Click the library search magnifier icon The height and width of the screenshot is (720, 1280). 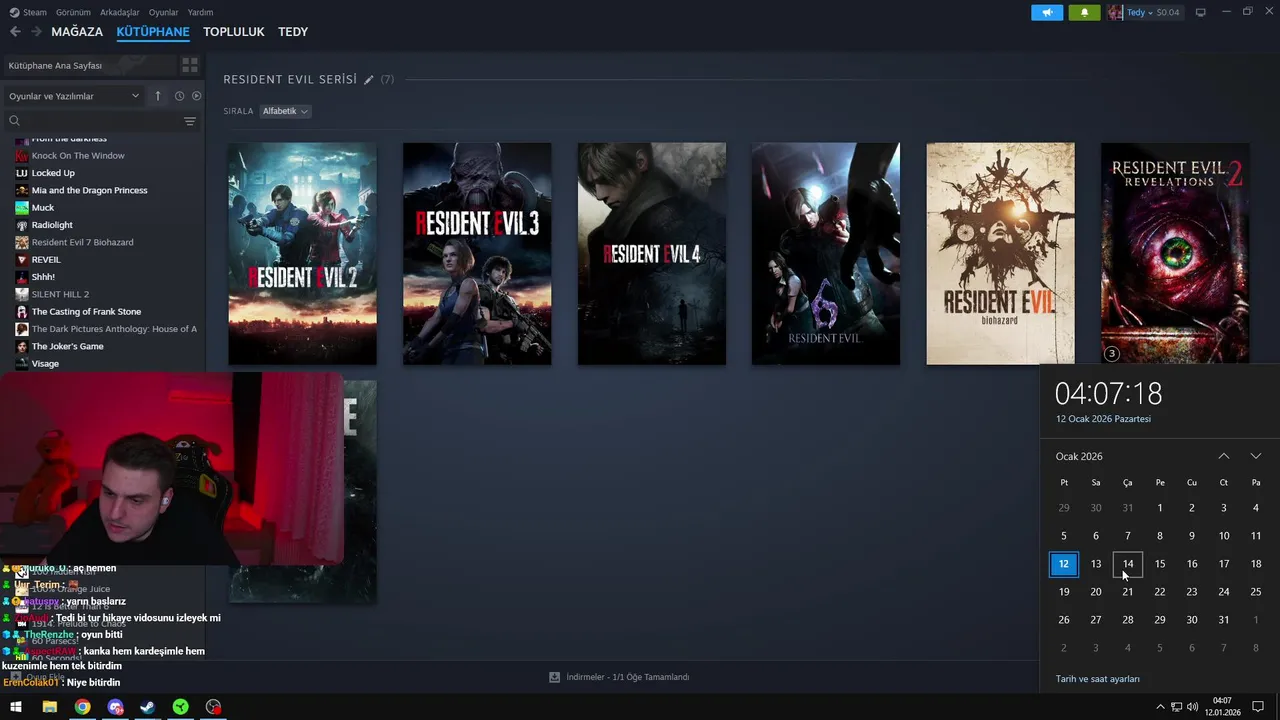pos(14,121)
